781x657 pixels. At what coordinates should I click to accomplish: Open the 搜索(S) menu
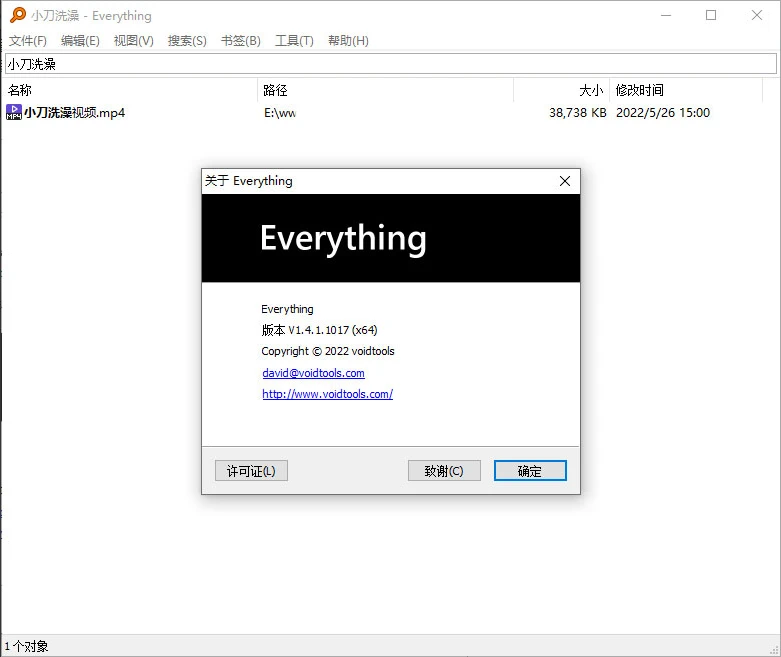click(187, 41)
